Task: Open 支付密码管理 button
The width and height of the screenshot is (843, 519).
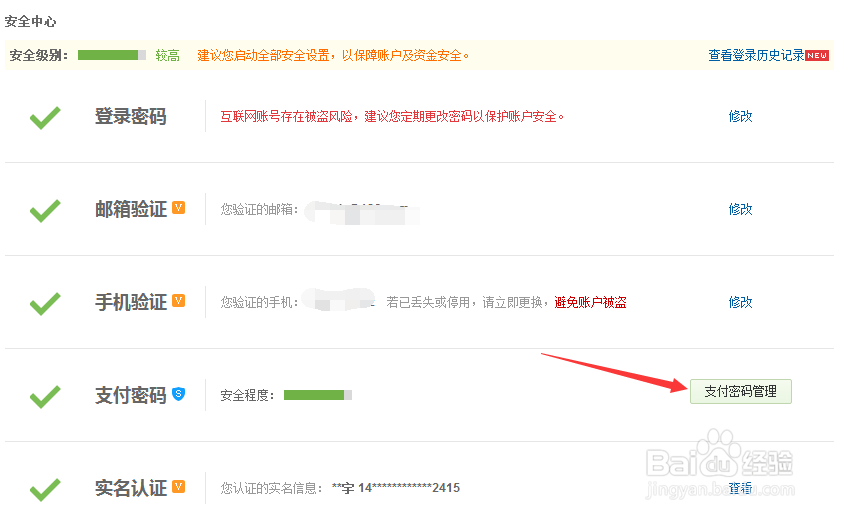Action: click(740, 391)
